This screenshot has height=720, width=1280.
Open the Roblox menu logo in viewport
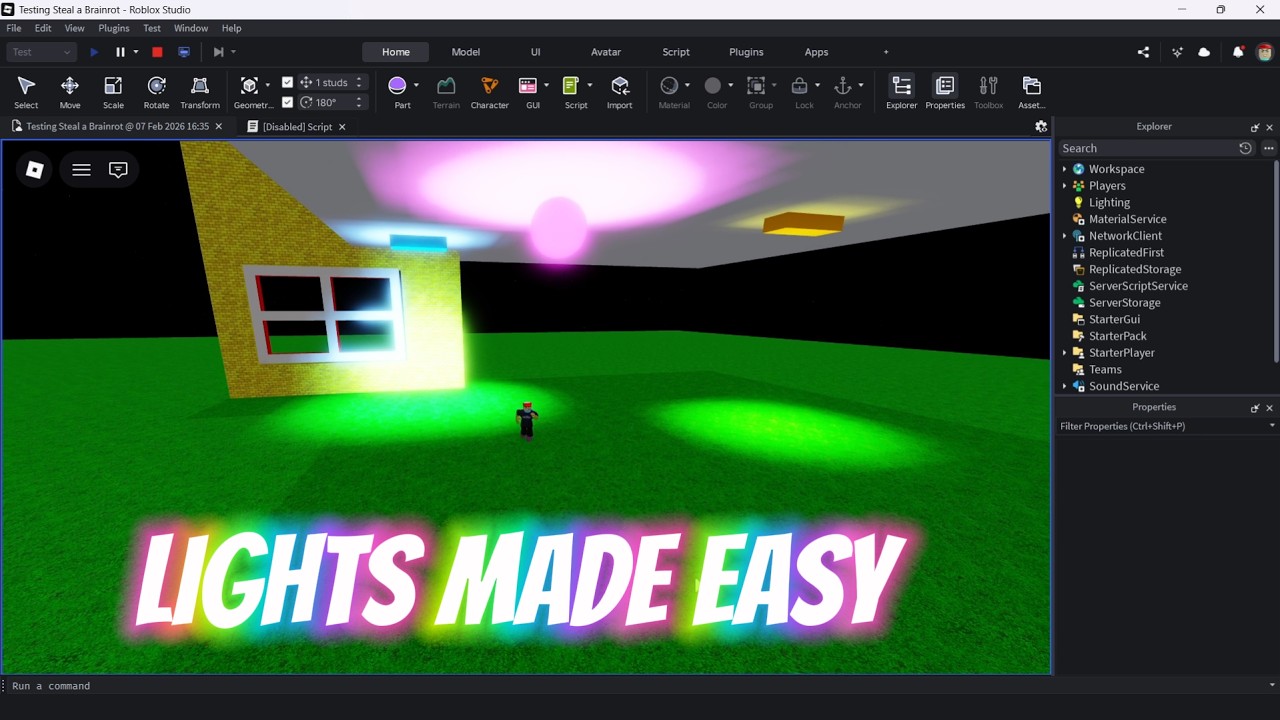pos(35,170)
